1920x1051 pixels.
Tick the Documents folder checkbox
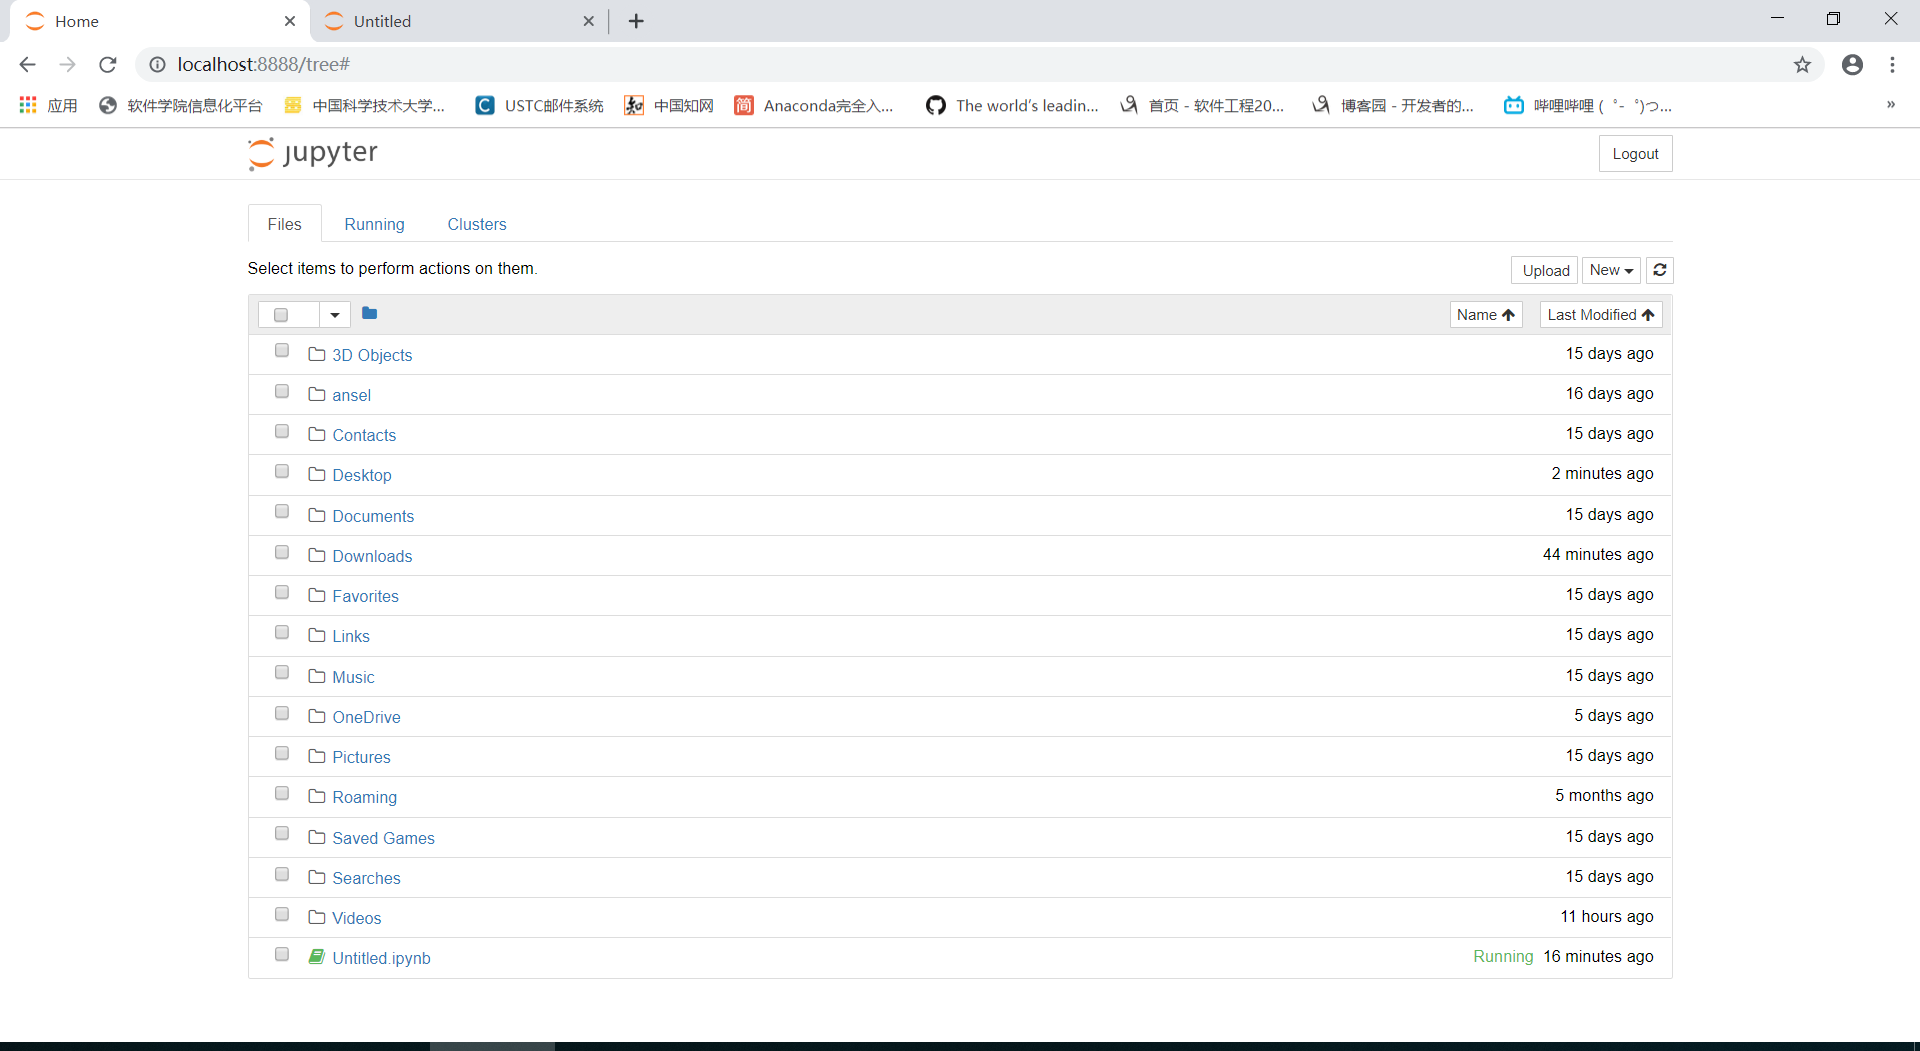point(282,512)
